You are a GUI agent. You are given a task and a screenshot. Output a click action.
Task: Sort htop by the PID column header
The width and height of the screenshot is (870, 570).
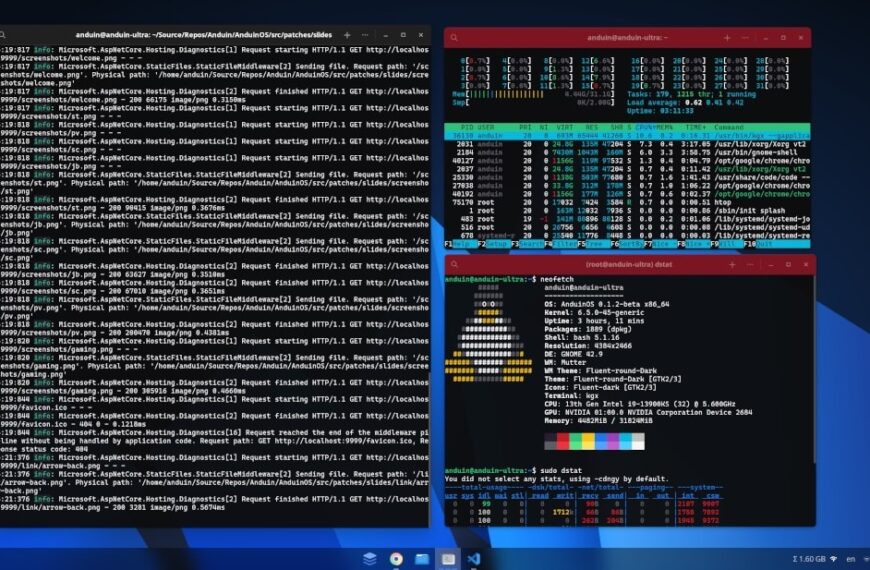click(467, 127)
